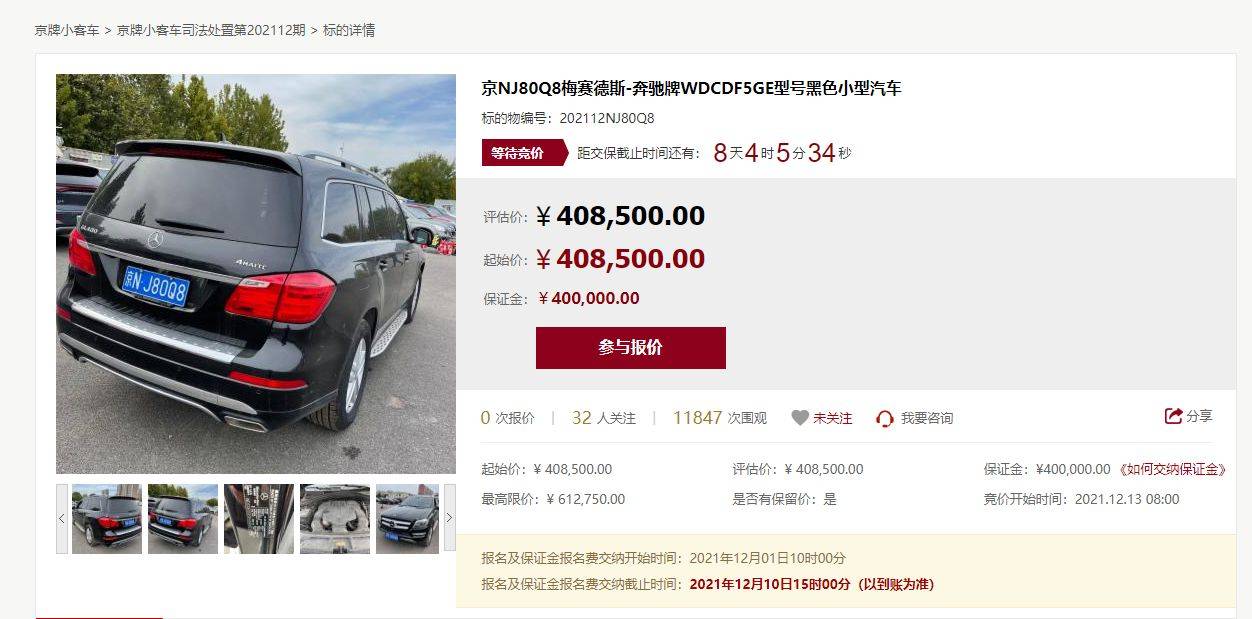Click the 标的详情 breadcrumb item
This screenshot has width=1252, height=619.
[349, 30]
